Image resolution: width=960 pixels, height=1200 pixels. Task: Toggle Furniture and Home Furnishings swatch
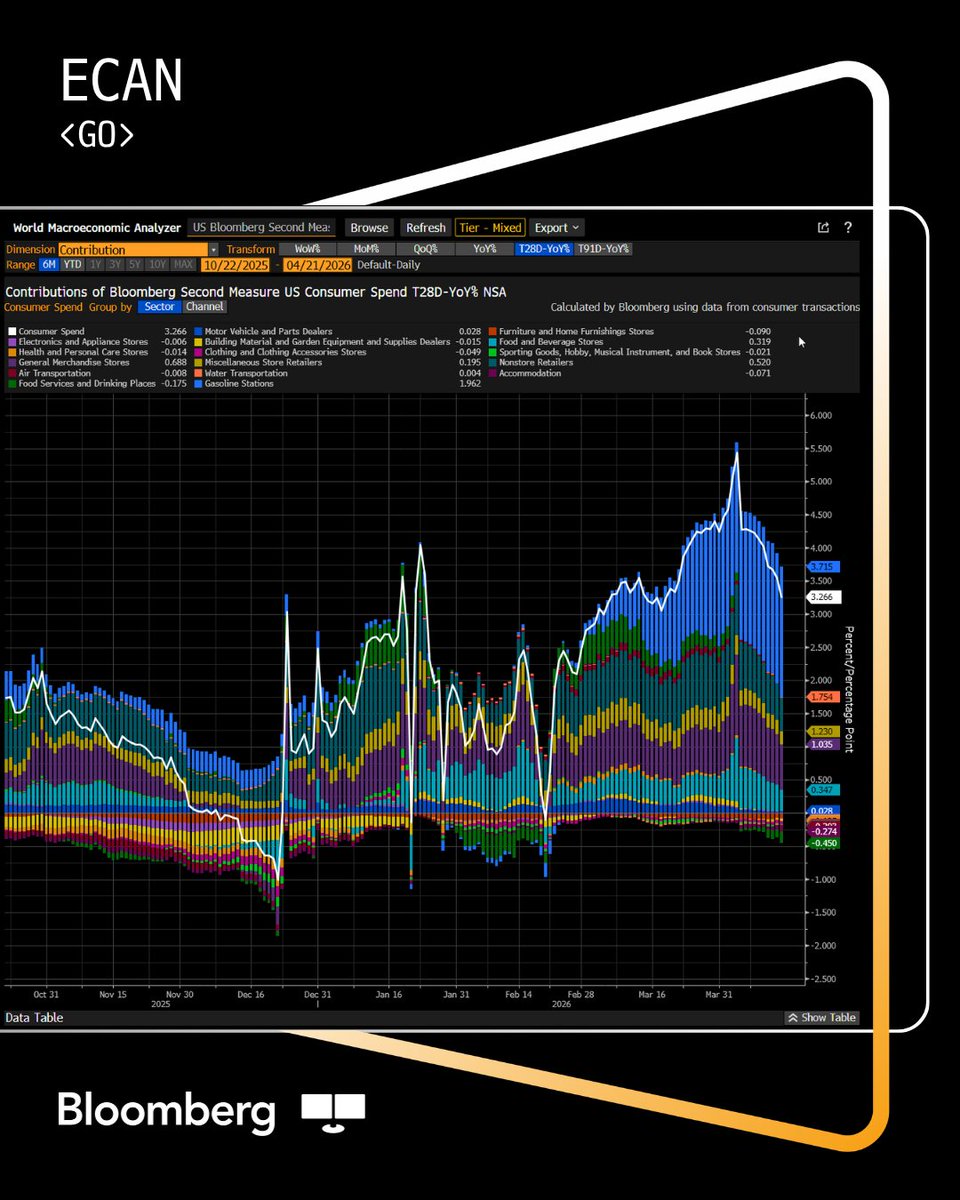tap(492, 331)
